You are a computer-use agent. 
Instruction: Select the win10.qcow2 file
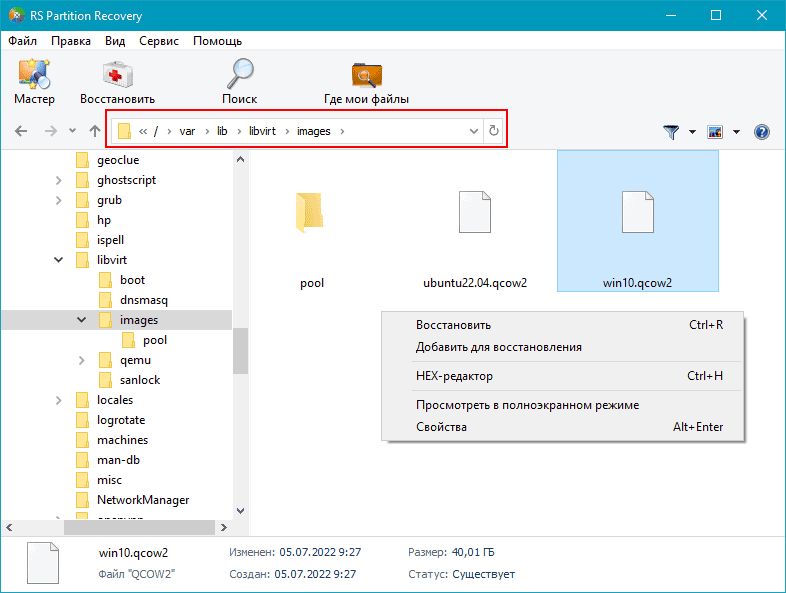point(638,221)
